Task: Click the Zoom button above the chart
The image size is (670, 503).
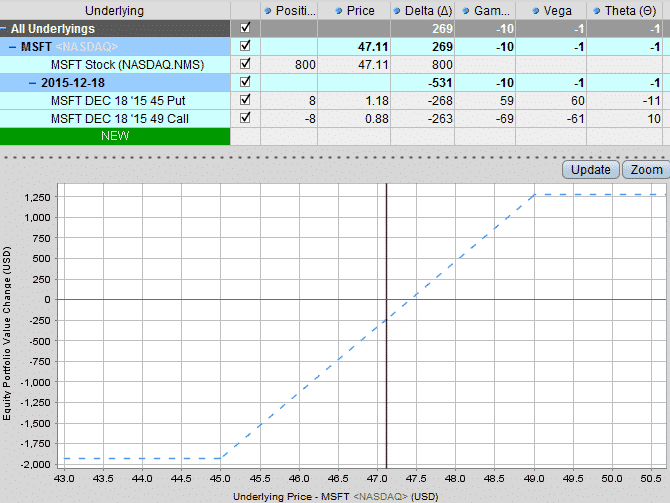Action: (646, 170)
